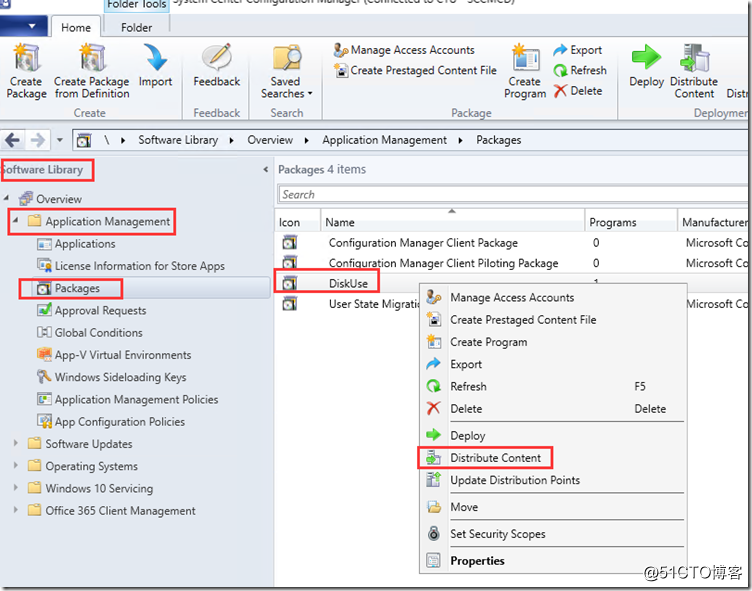Collapse the left navigation pane arrow
Viewport: 752px width, 591px height.
click(266, 169)
